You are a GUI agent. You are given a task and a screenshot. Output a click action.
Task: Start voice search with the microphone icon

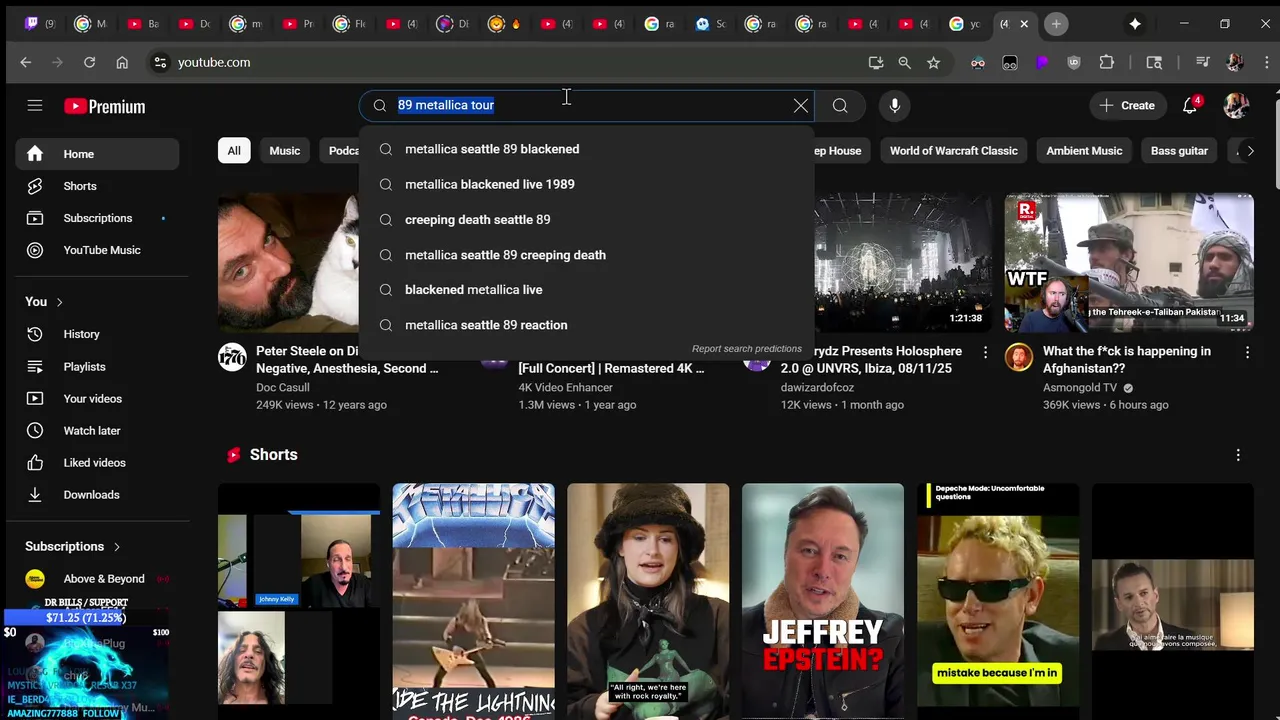point(895,105)
